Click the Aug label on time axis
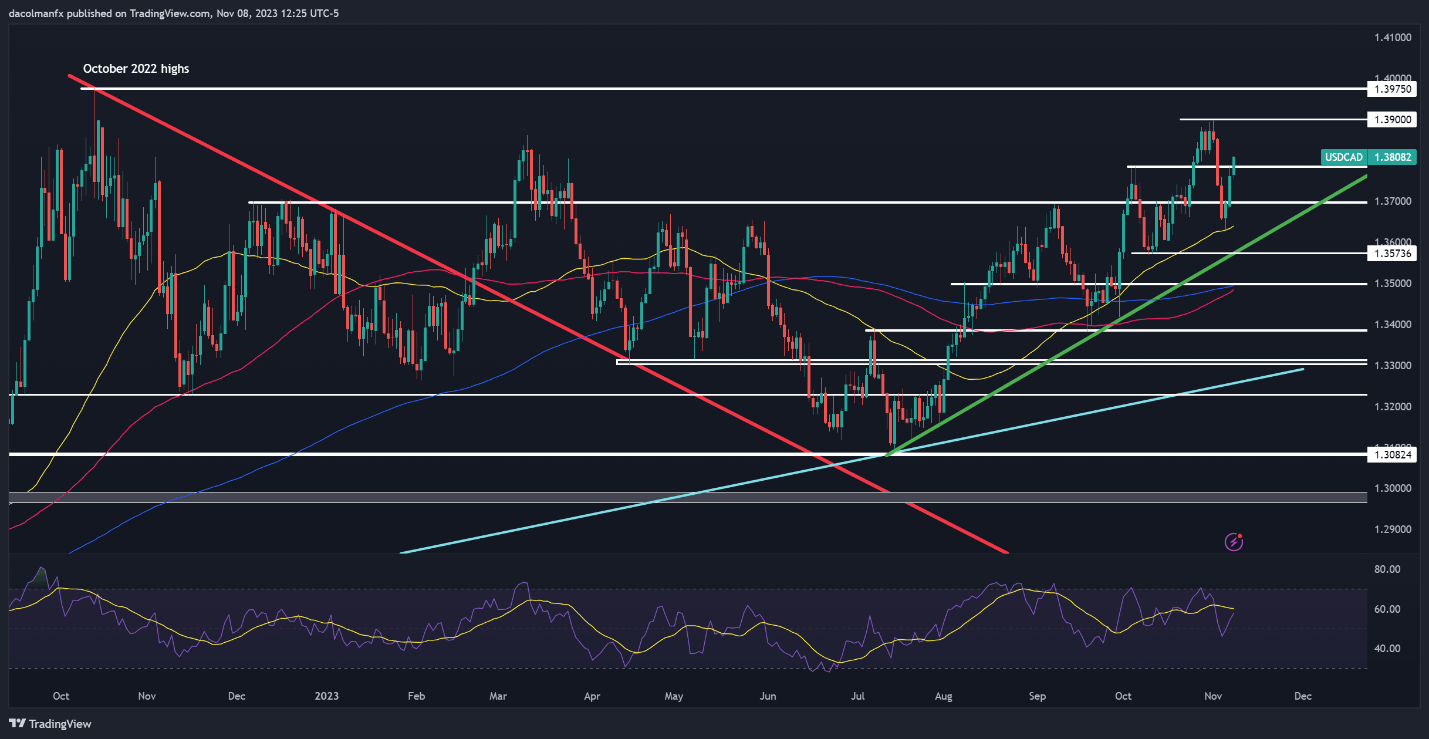This screenshot has height=739, width=1429. 943,695
